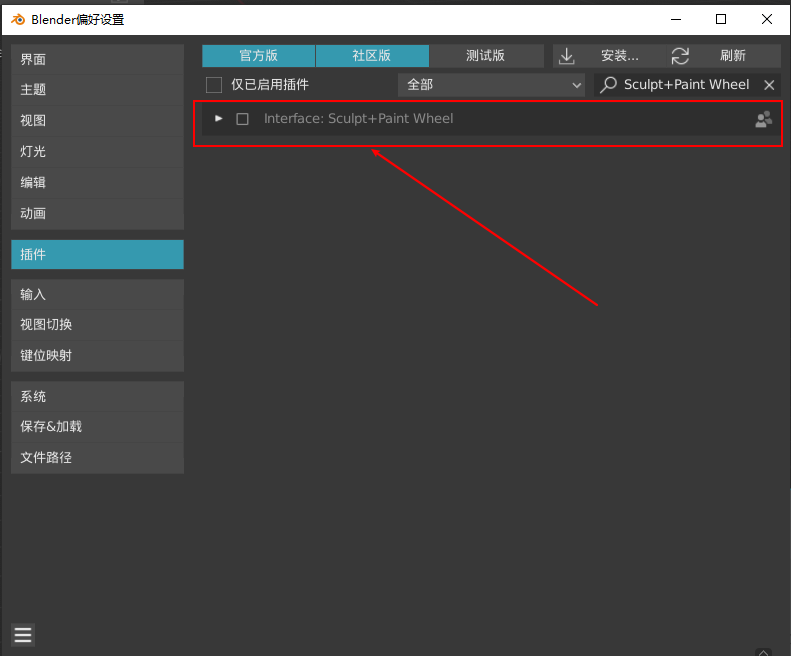Close the Blender preferences window
This screenshot has height=656, width=791.
pos(767,20)
